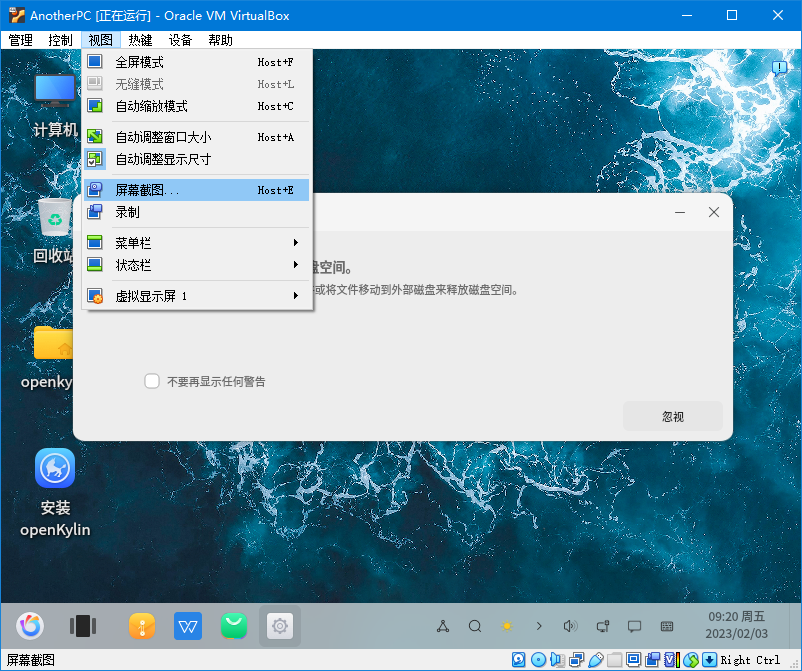Click the CPU virtualization indicator with load bar

672,660
